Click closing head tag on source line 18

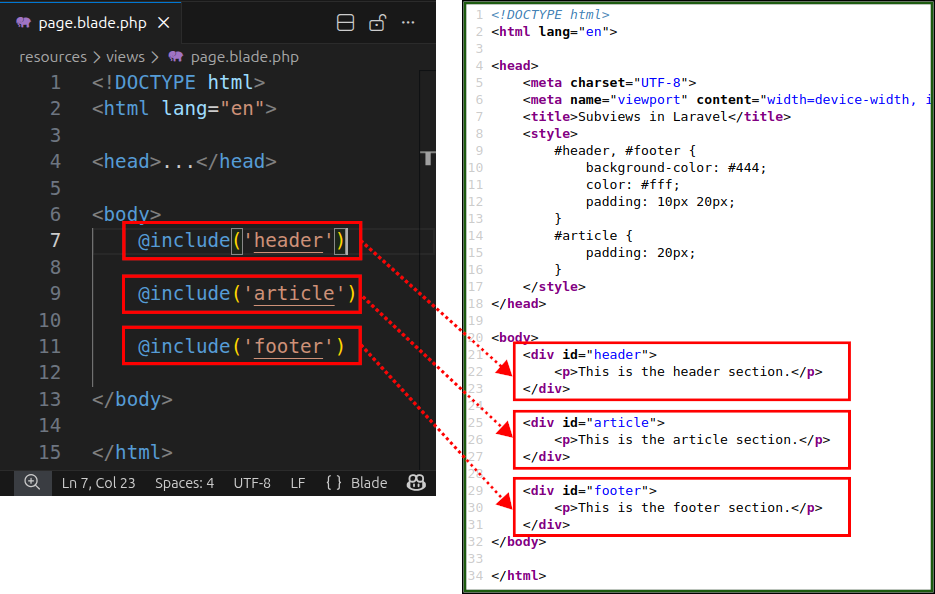pos(519,304)
